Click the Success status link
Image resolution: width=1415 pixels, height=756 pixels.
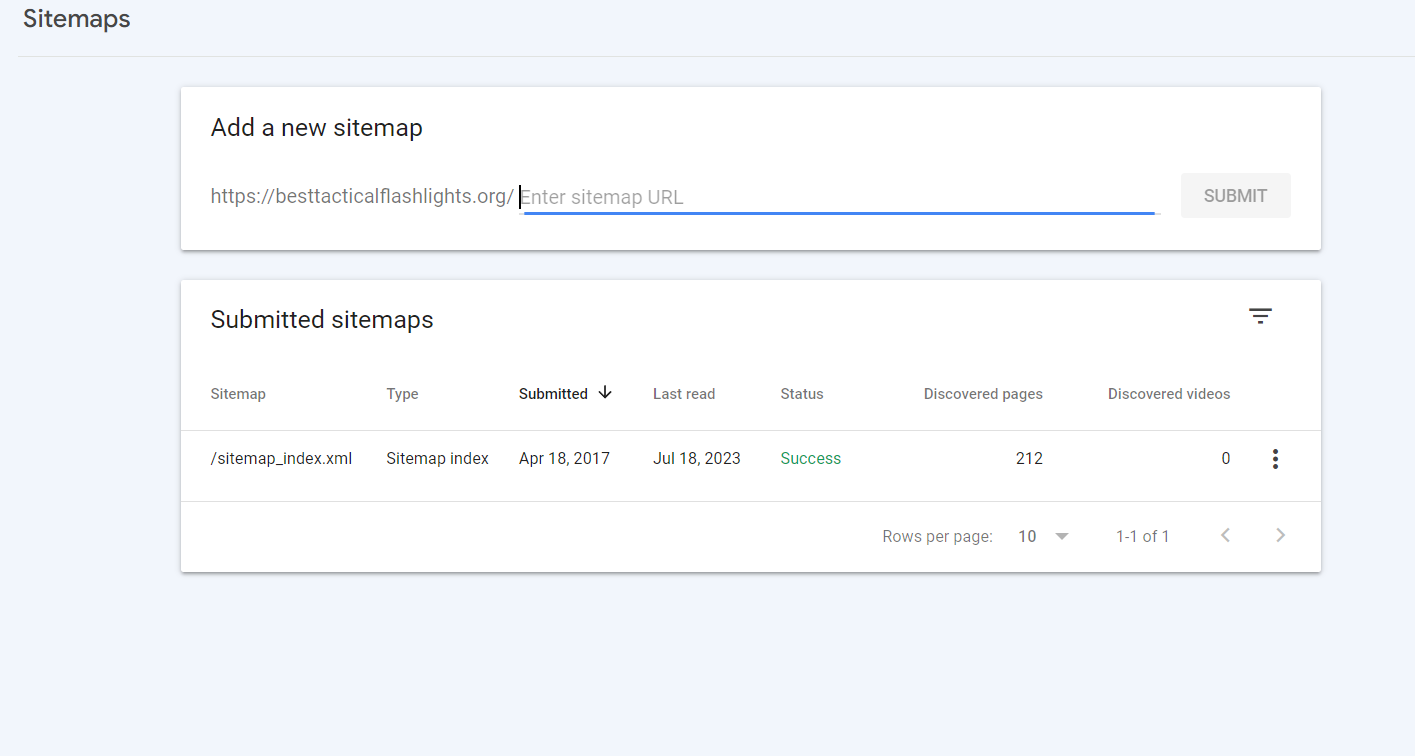(x=810, y=458)
